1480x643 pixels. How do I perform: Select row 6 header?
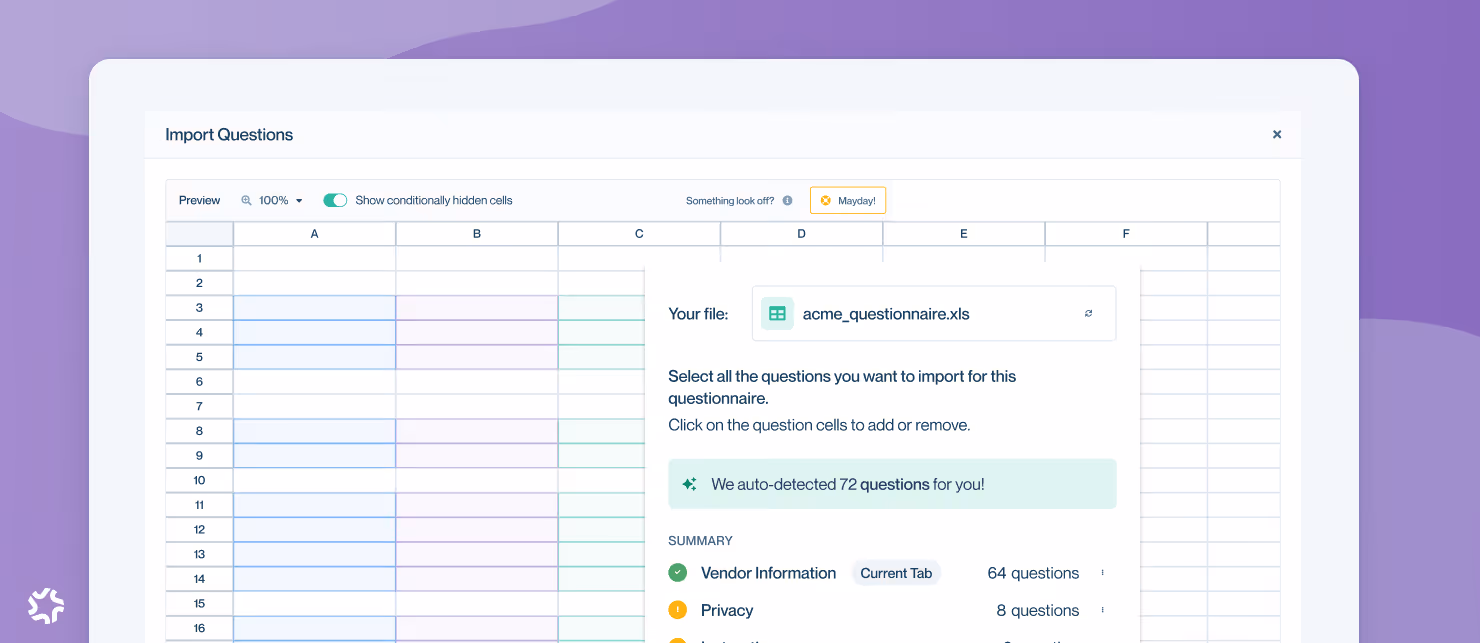199,382
